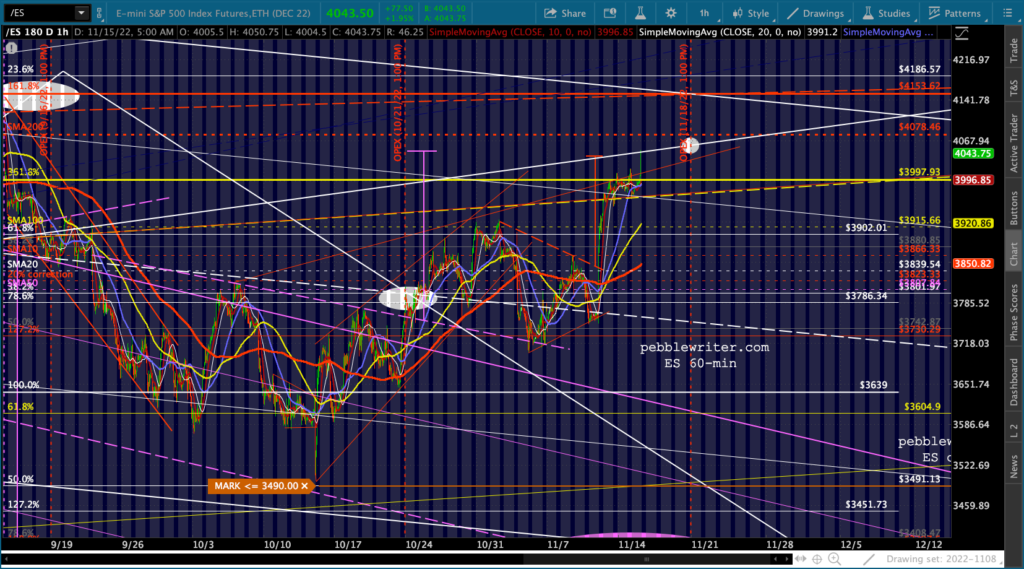Open the symbol selector dropdown arrow
The image size is (1024, 569).
pyautogui.click(x=81, y=12)
